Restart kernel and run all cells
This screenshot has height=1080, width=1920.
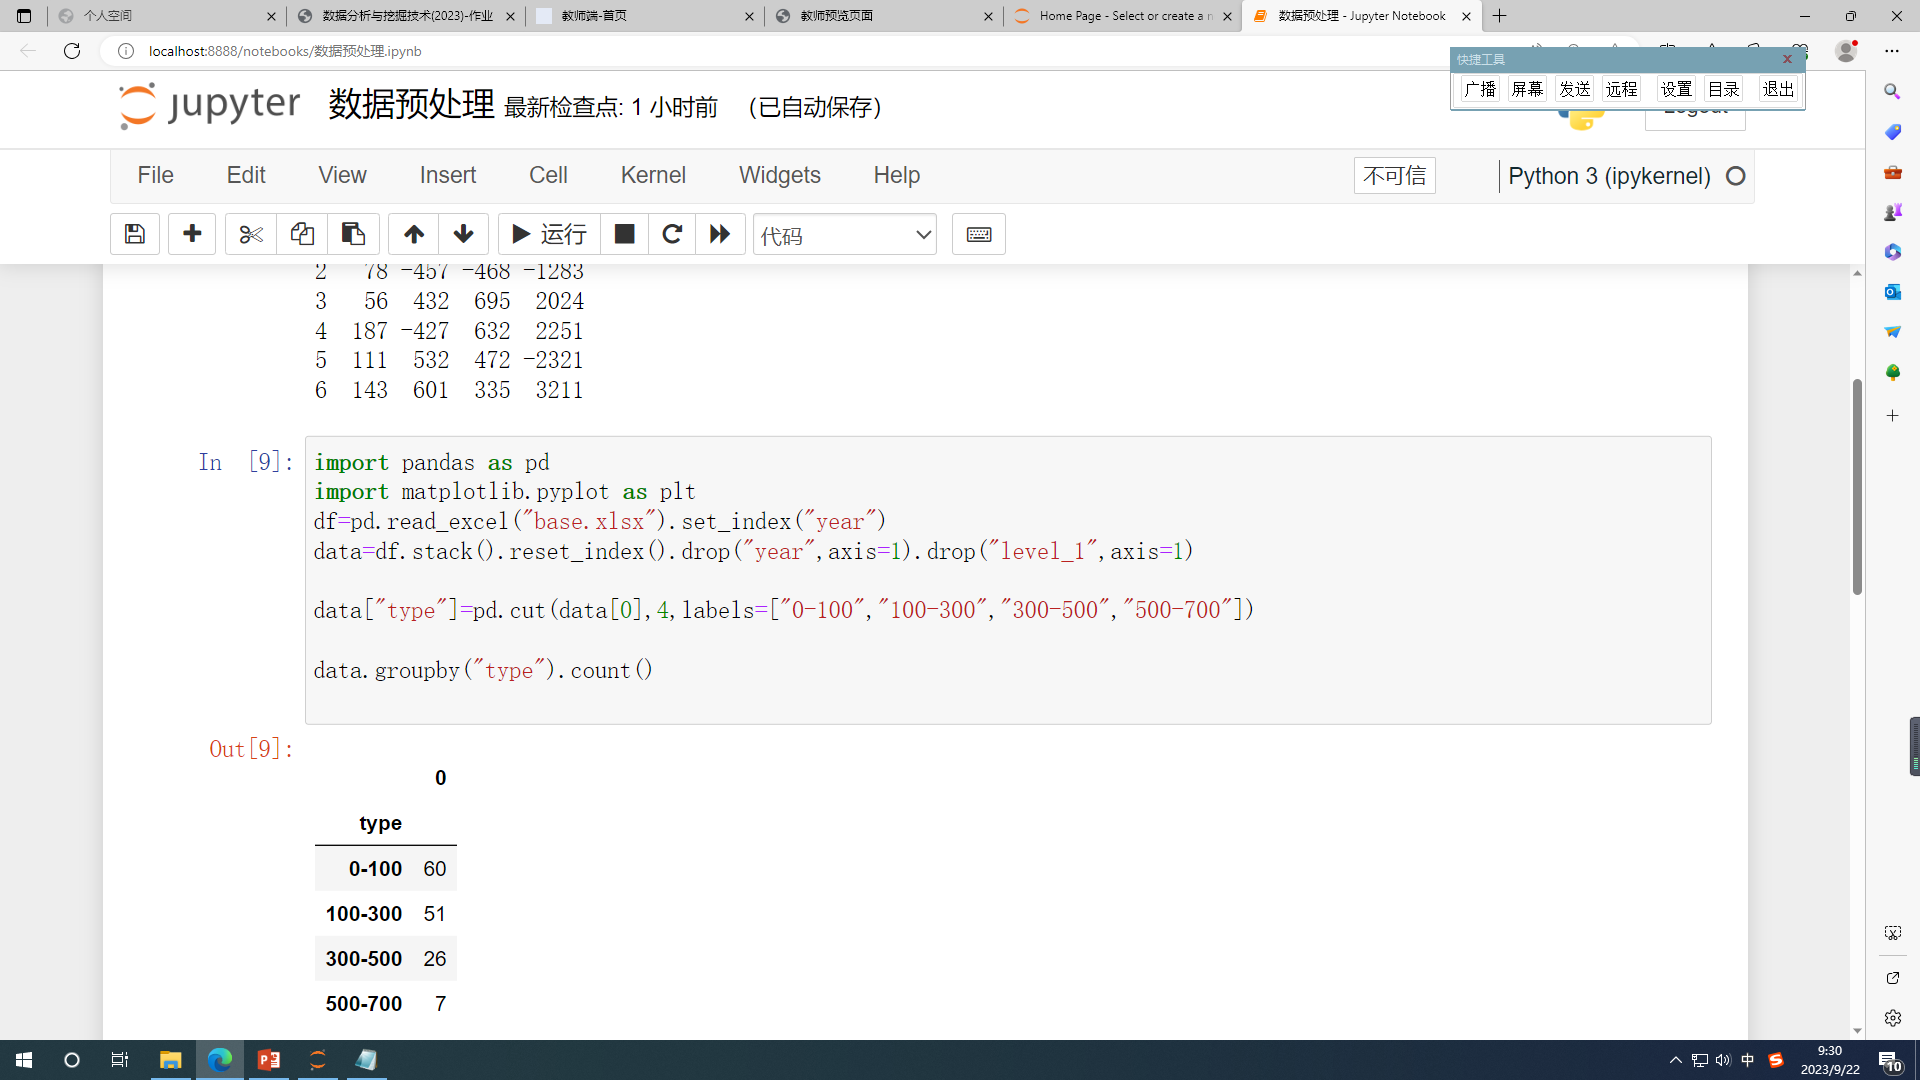point(720,234)
